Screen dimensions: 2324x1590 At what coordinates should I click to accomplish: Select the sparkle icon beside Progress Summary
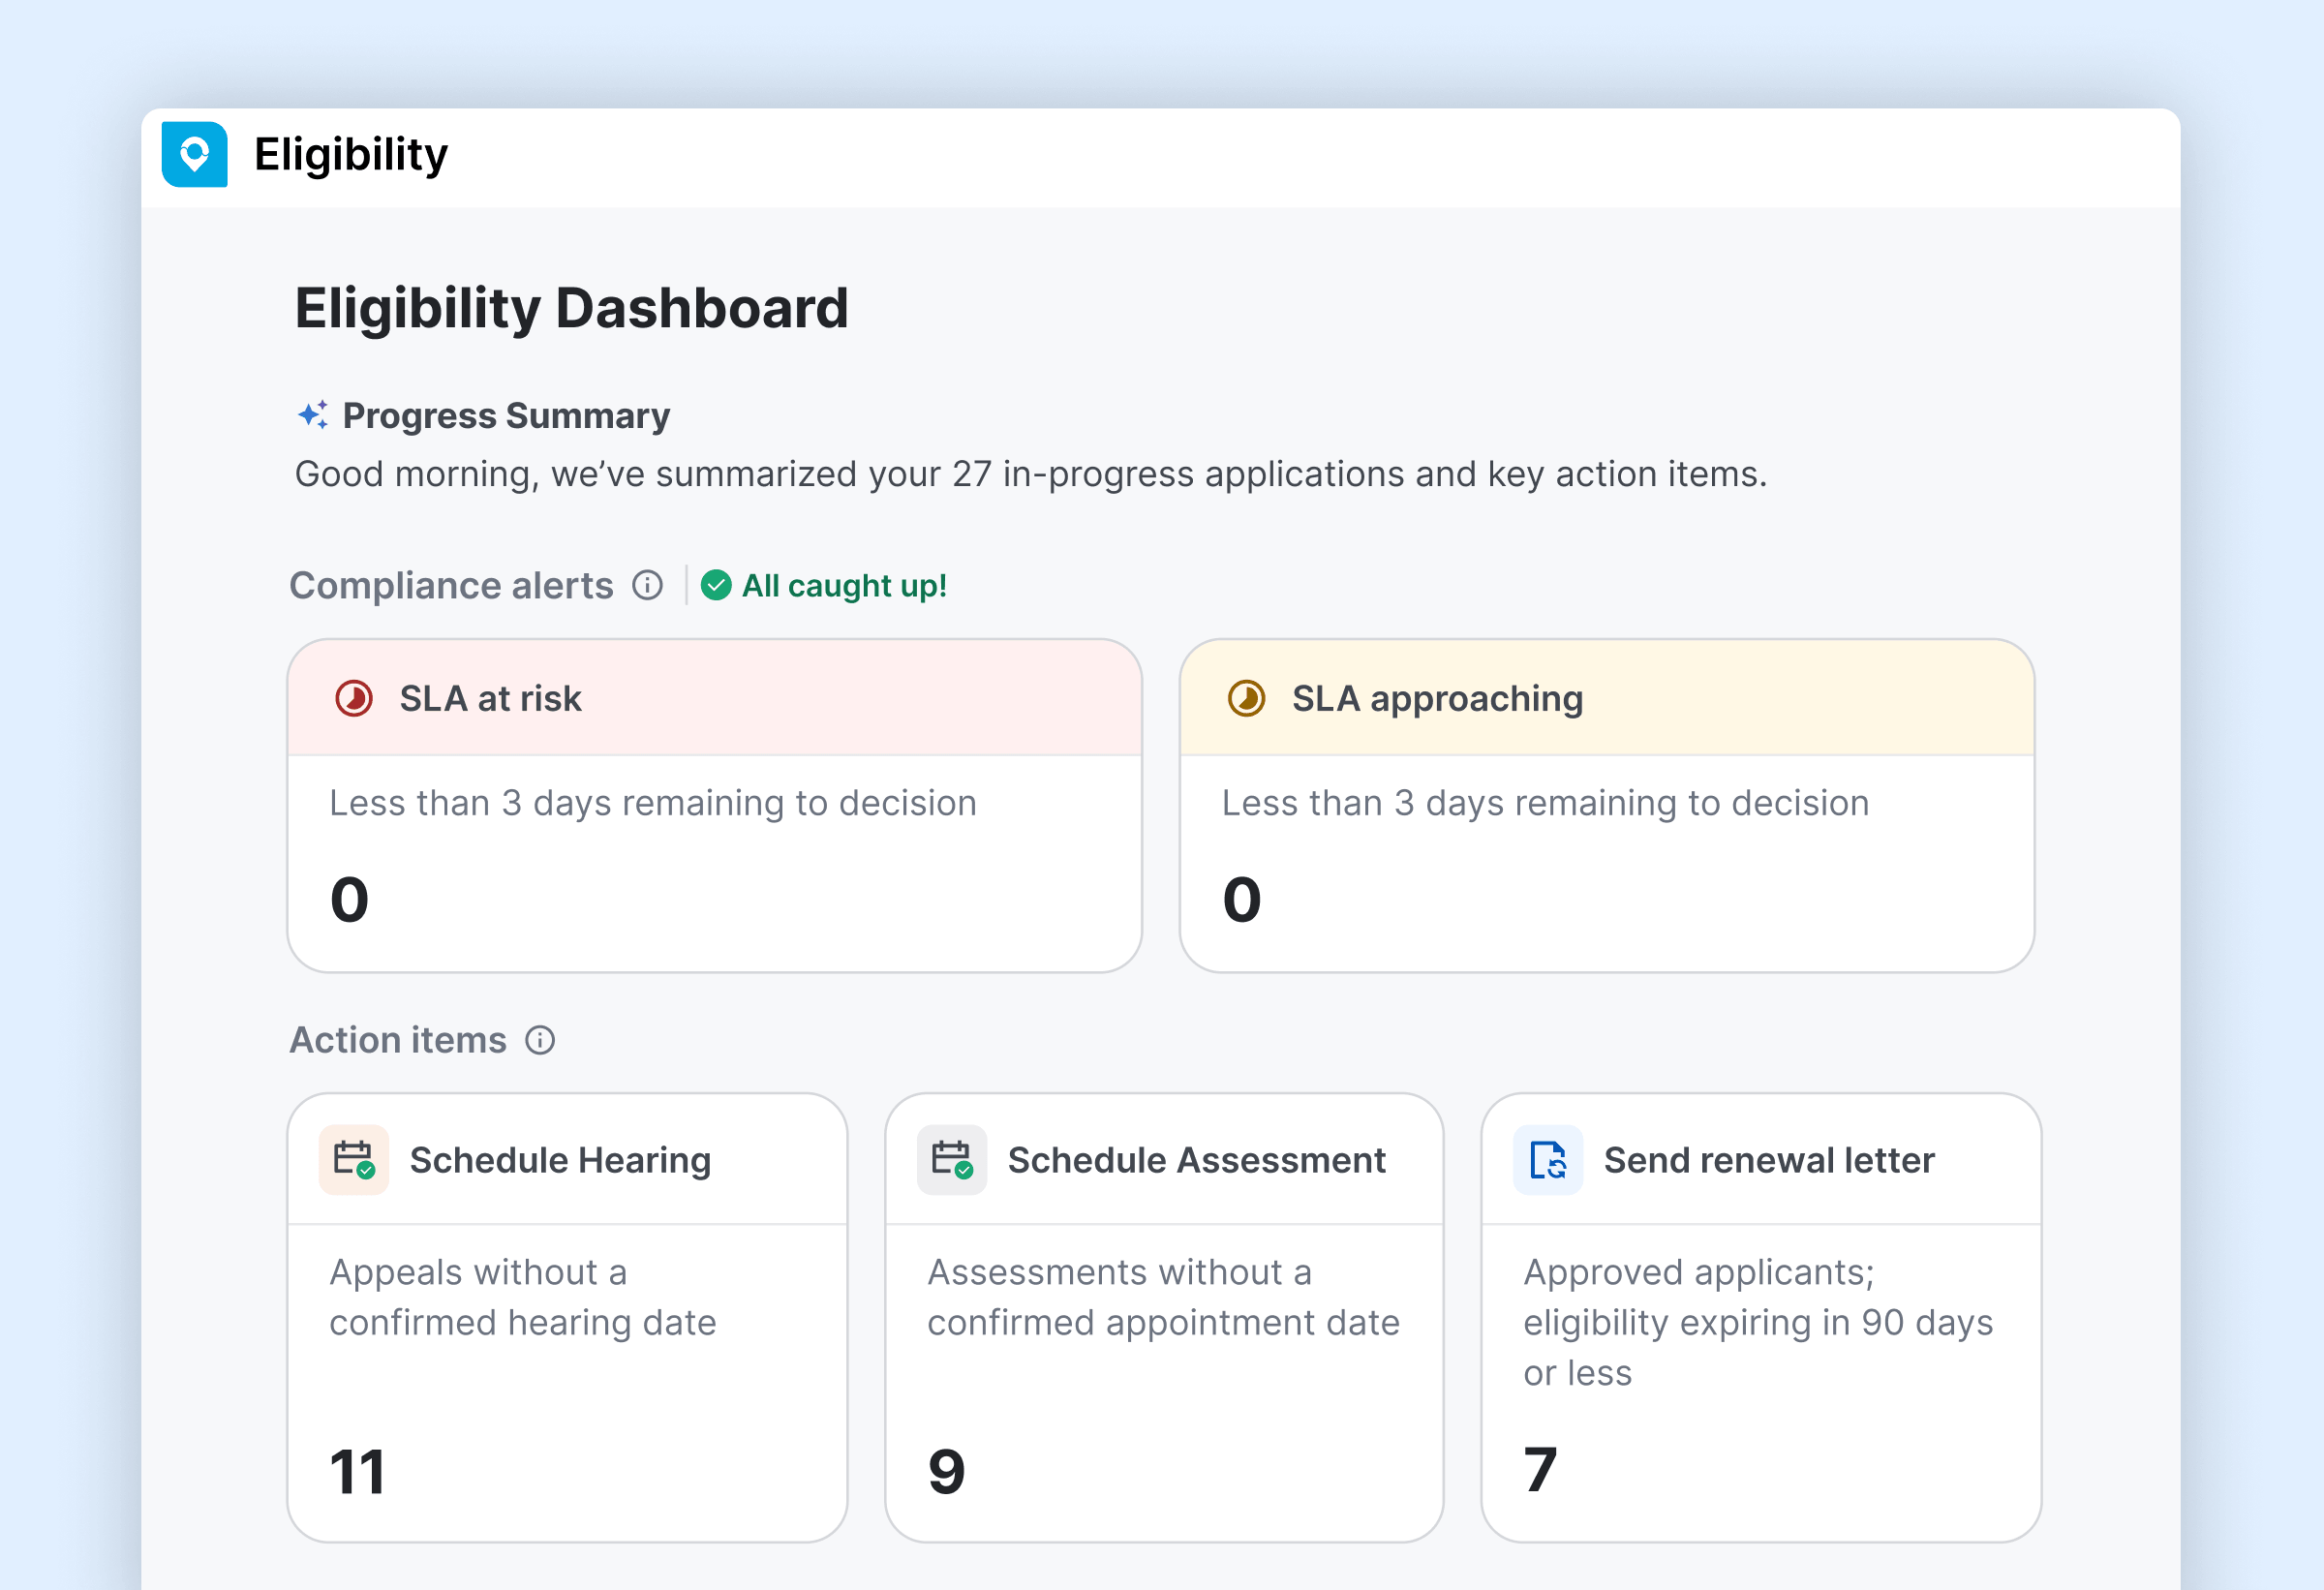[312, 414]
